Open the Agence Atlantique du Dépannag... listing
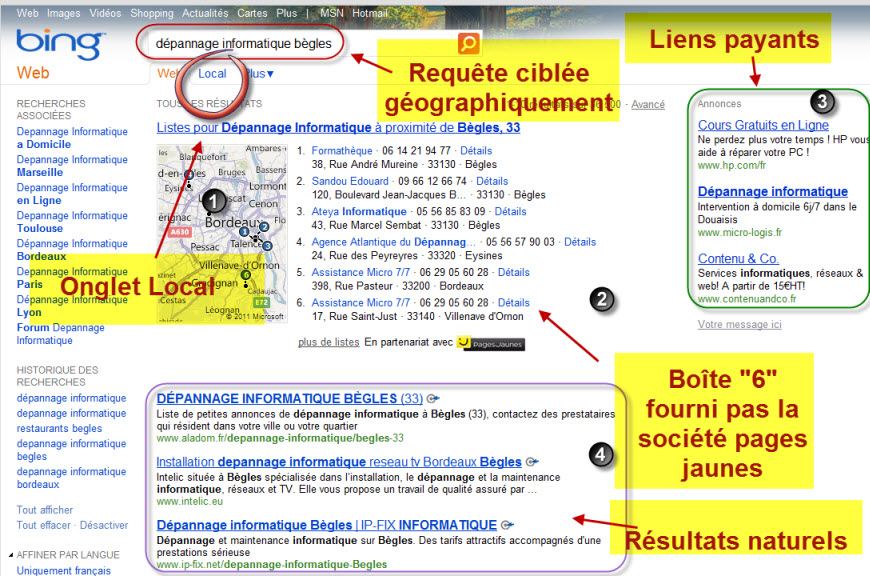870x576 pixels. click(x=393, y=242)
